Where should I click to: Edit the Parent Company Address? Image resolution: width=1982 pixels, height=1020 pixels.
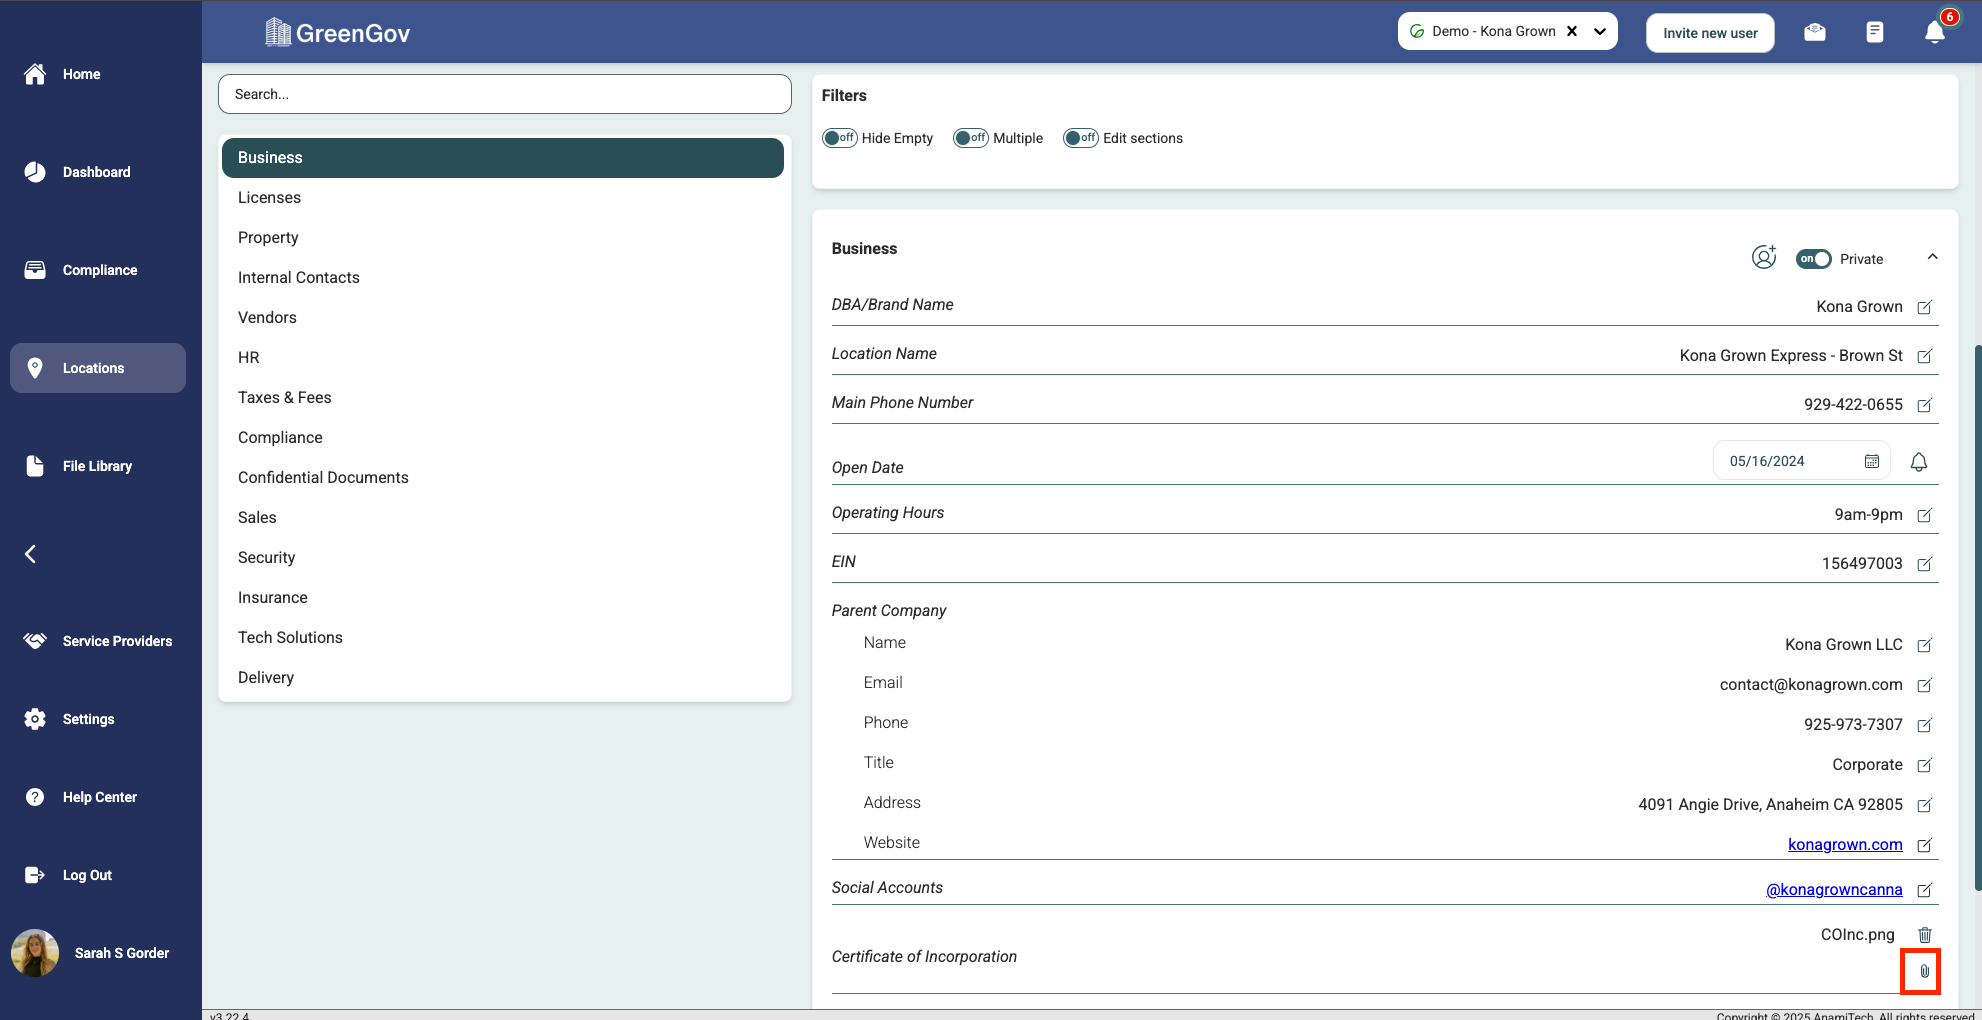click(1924, 805)
